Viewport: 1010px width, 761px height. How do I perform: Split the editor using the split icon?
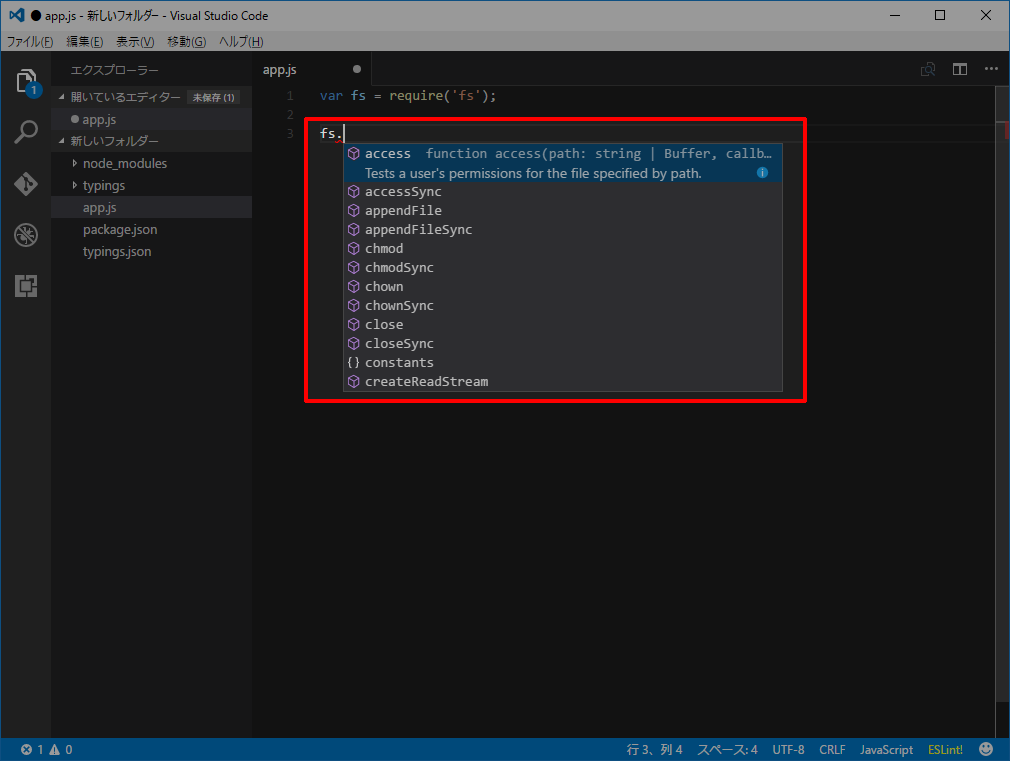[961, 69]
